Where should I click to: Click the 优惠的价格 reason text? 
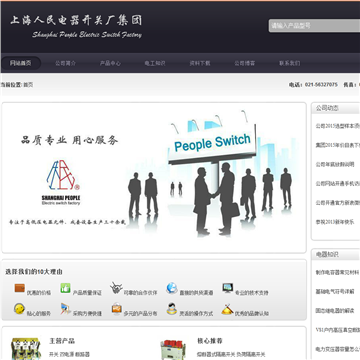click(39, 293)
